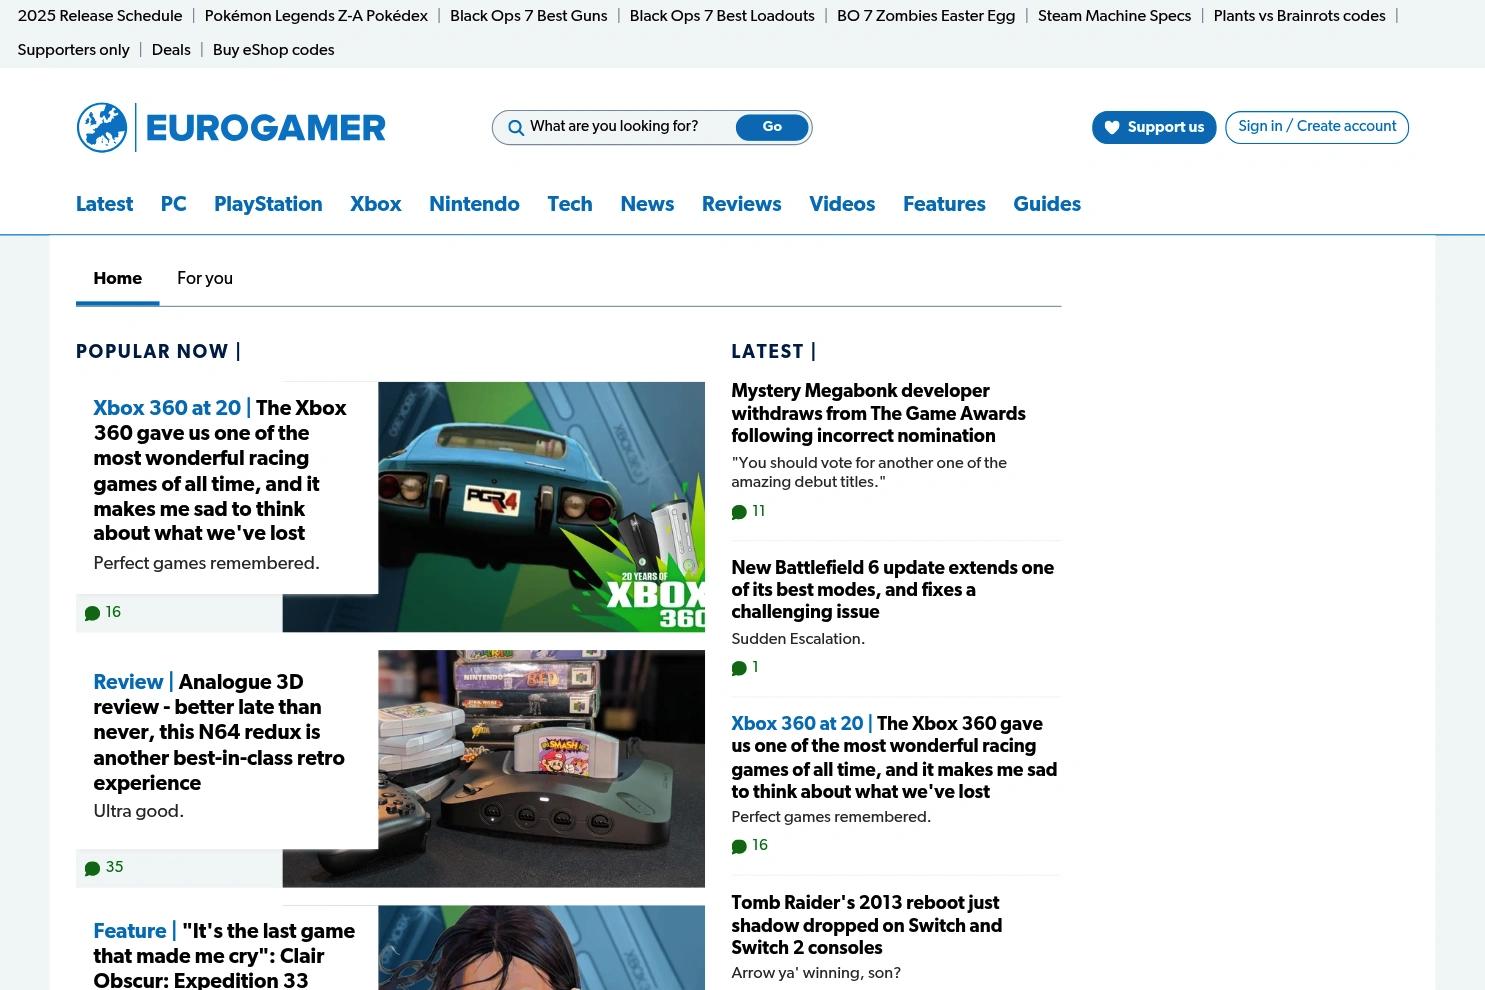Open the Analogue 3D review headline
Viewport: 1485px width, 990px height.
(219, 733)
